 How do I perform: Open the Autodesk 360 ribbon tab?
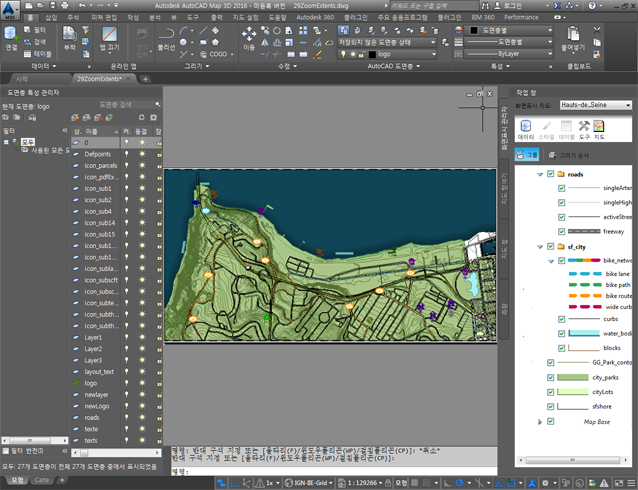click(315, 17)
